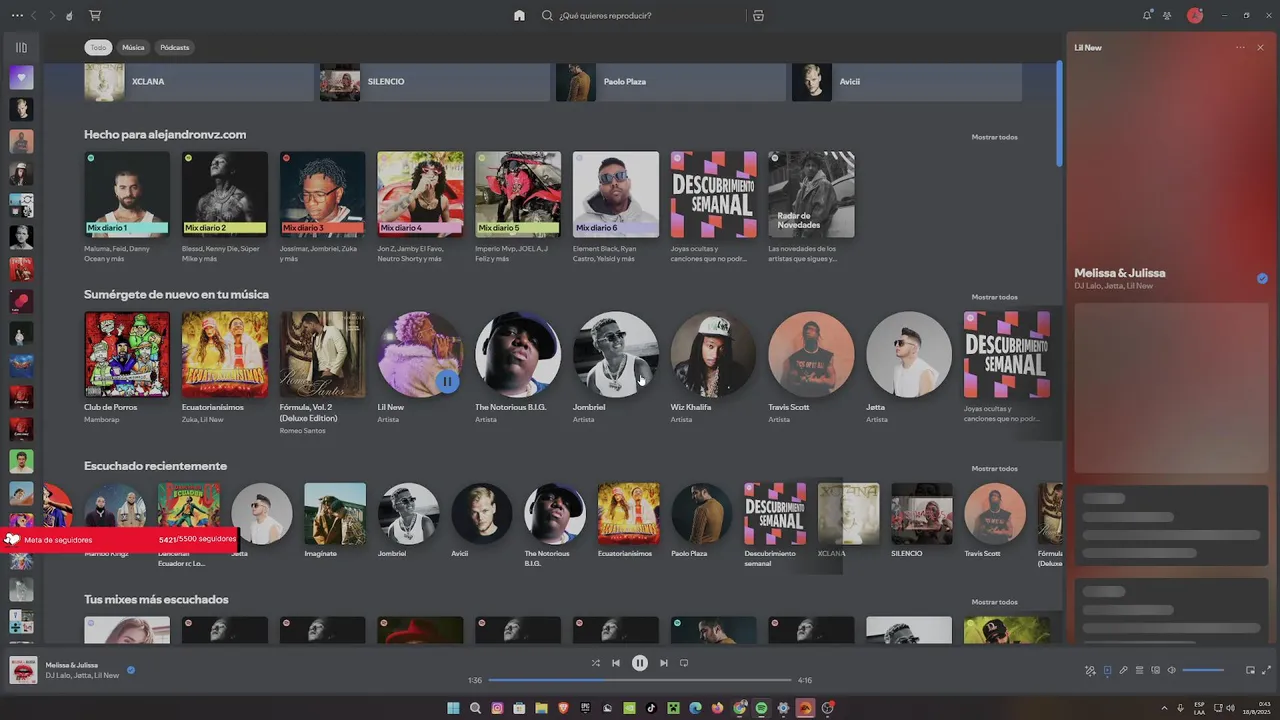Open connect to a device icon
1280x720 pixels.
pyautogui.click(x=1155, y=670)
